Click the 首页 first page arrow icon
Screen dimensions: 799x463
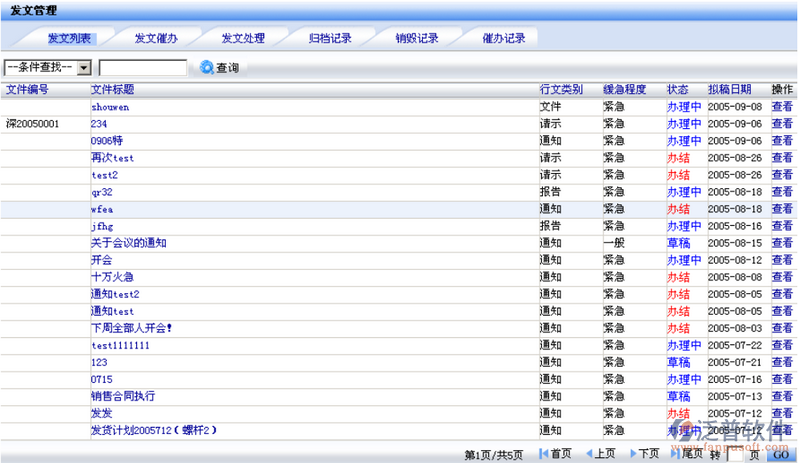point(543,454)
